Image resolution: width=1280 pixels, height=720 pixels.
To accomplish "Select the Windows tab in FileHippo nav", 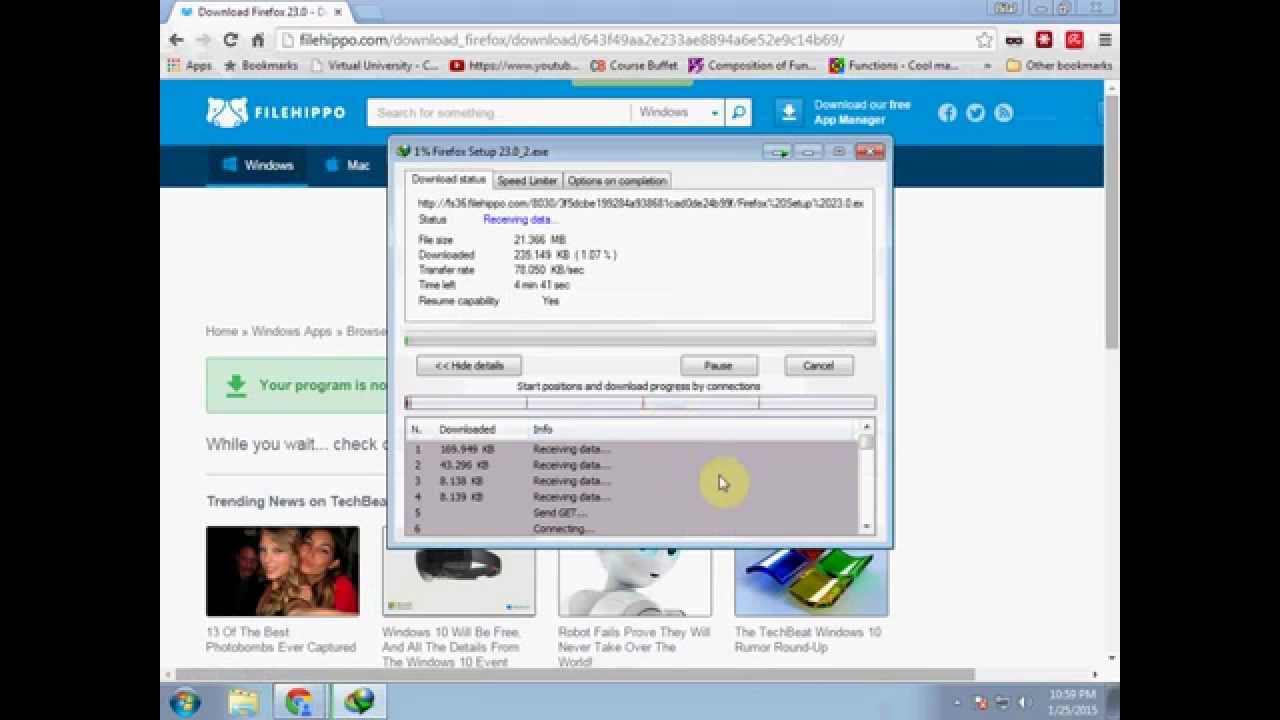I will (258, 165).
